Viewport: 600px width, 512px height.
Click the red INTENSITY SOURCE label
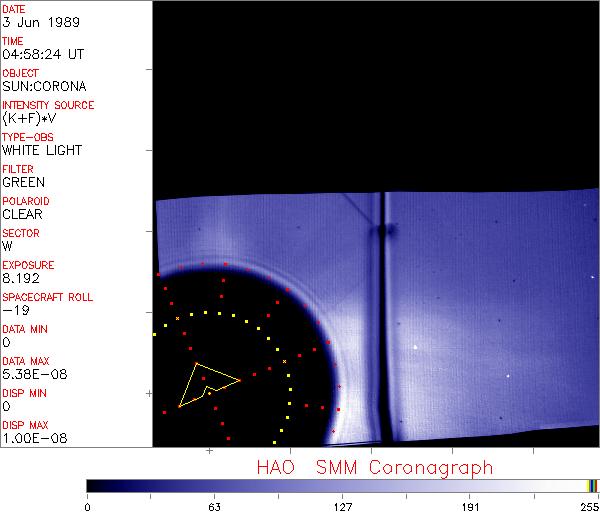point(48,105)
